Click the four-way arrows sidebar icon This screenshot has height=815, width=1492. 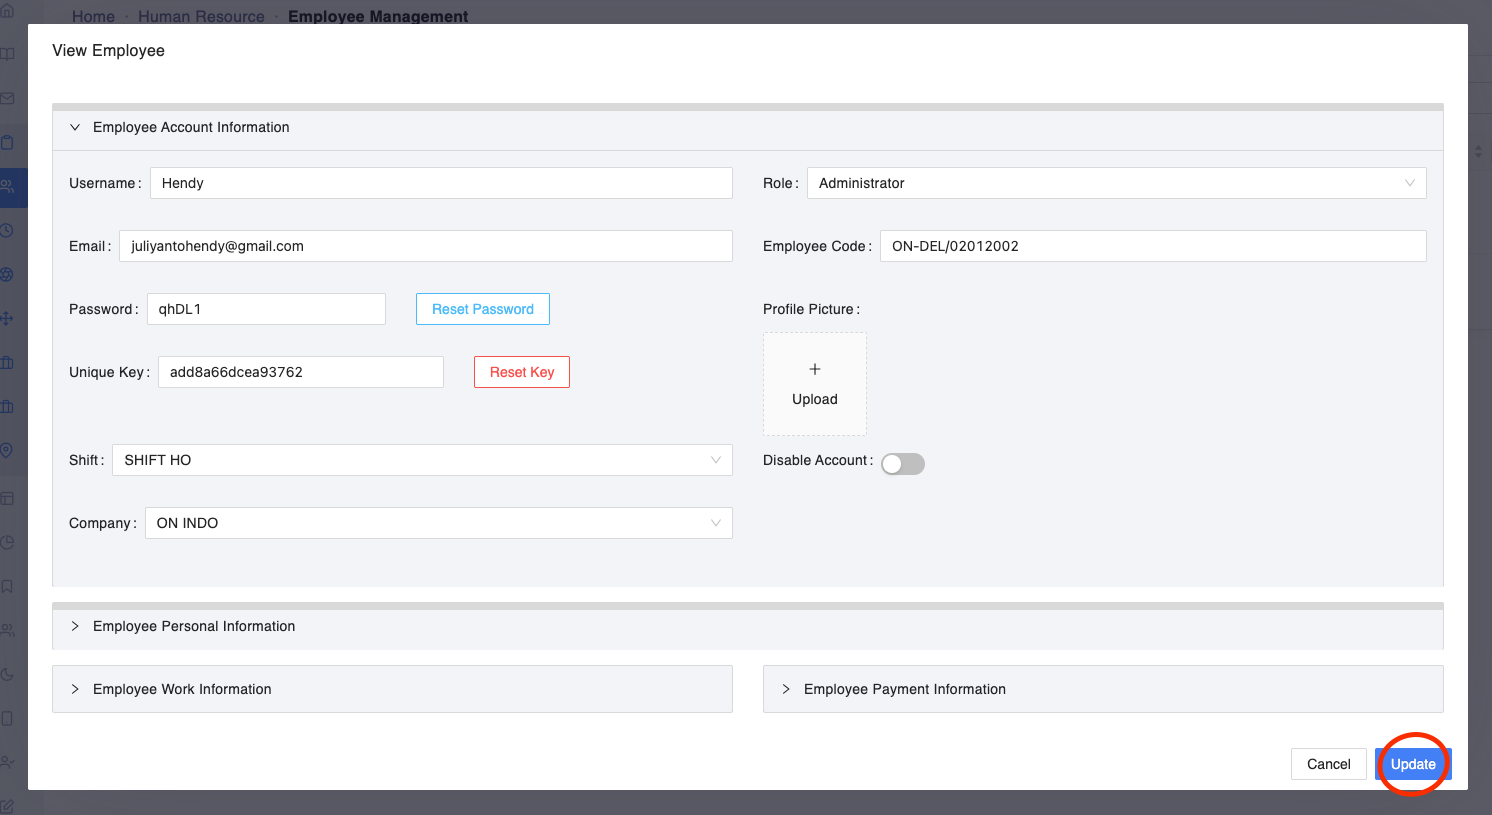[x=7, y=318]
